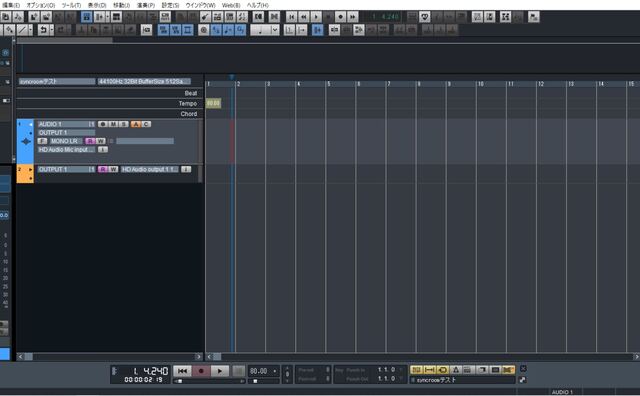Open the note value dropdown in second toolbar
Image resolution: width=640 pixels, height=396 pixels.
tap(275, 30)
